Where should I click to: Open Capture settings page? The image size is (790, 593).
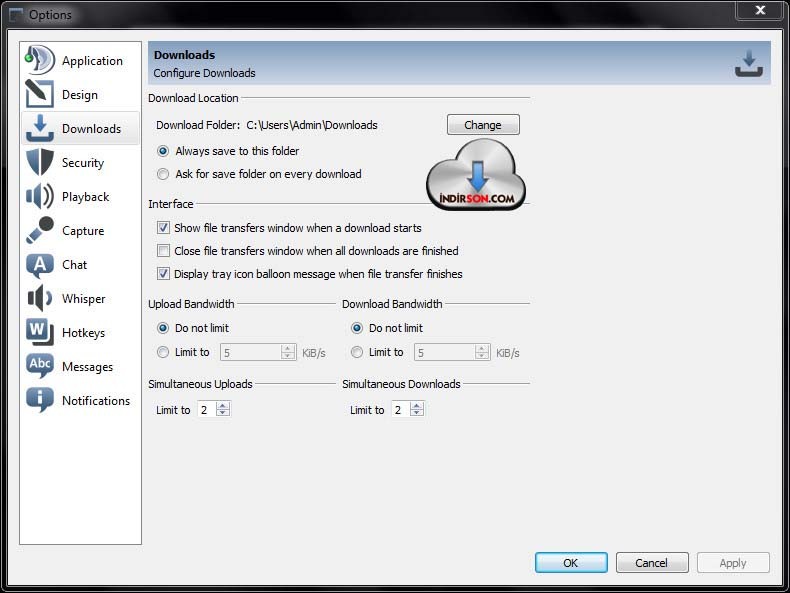[x=81, y=230]
